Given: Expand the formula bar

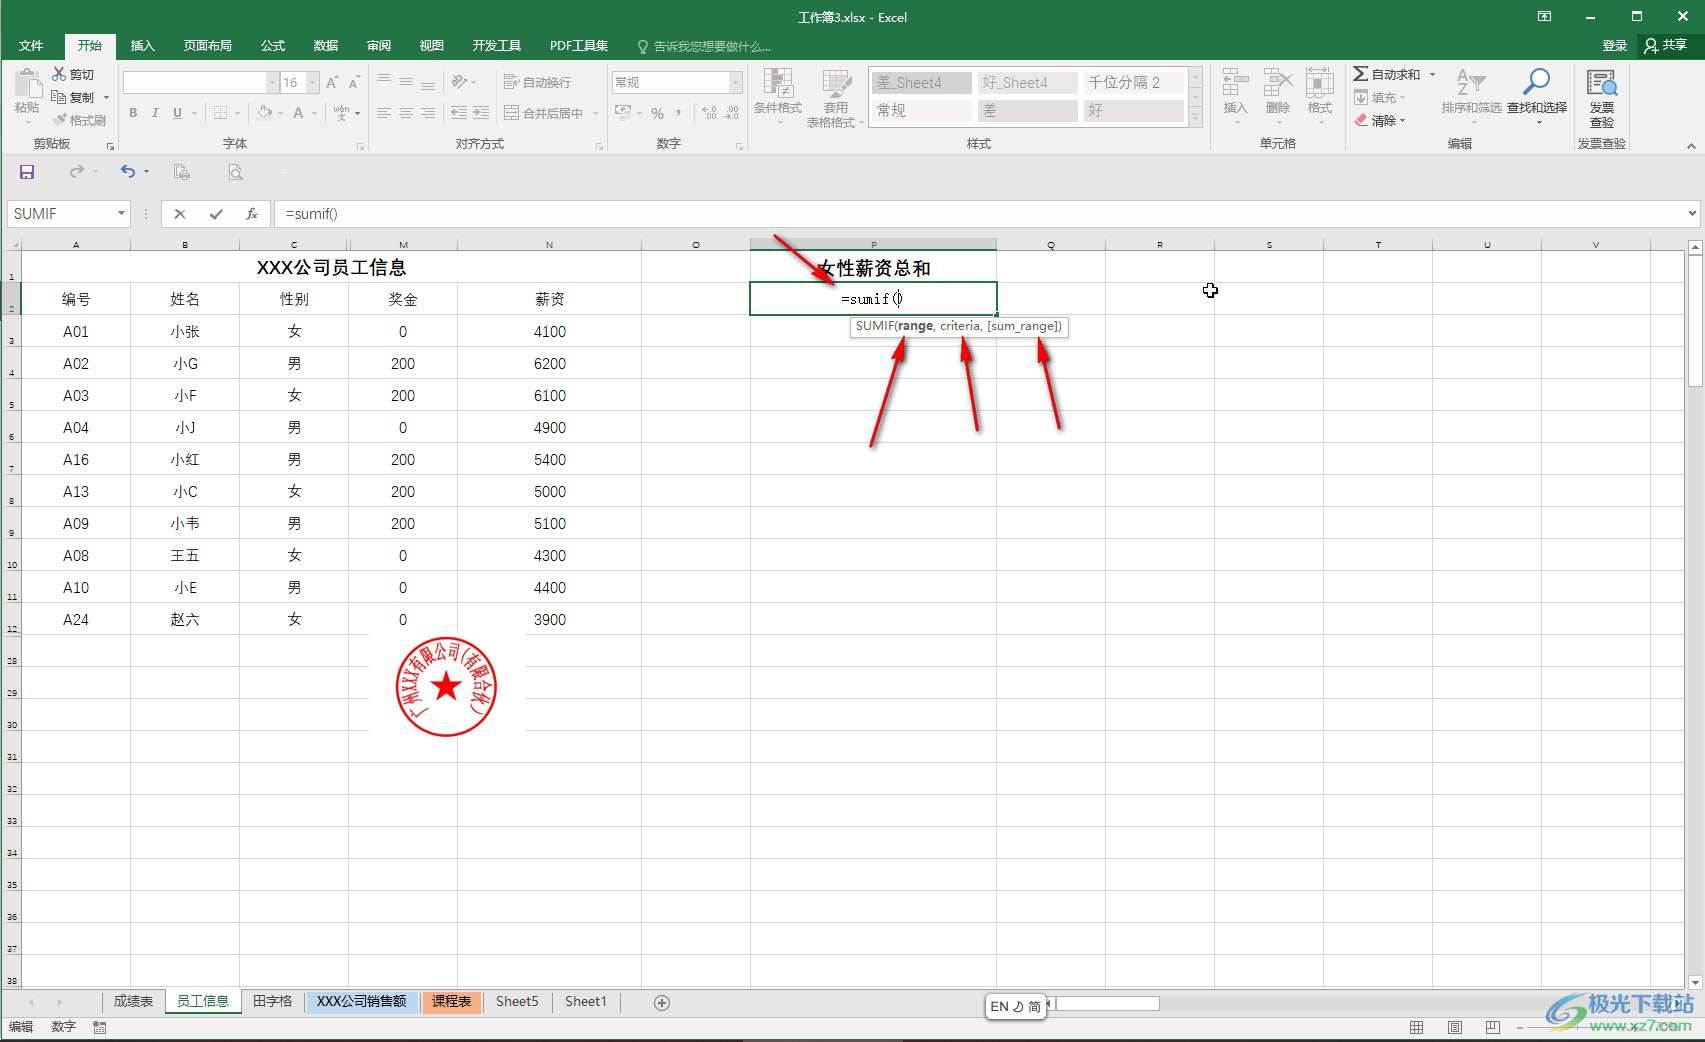Looking at the screenshot, I should pyautogui.click(x=1692, y=213).
